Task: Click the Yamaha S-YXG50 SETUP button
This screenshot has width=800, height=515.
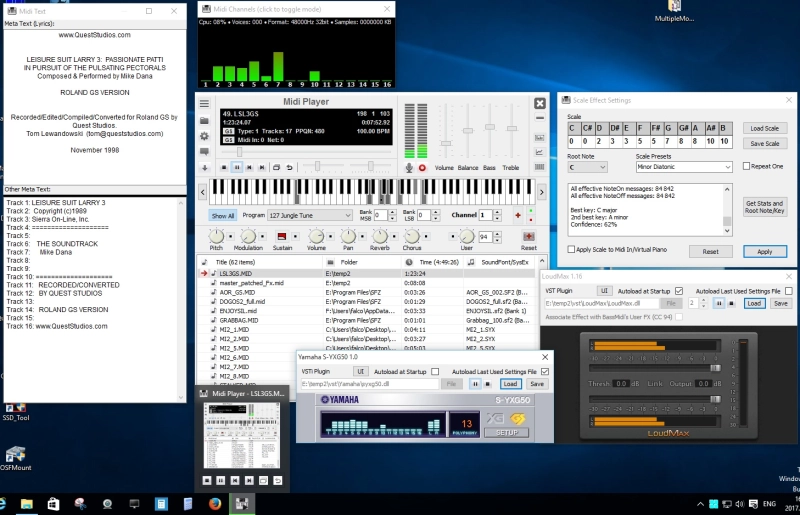Action: click(x=507, y=432)
